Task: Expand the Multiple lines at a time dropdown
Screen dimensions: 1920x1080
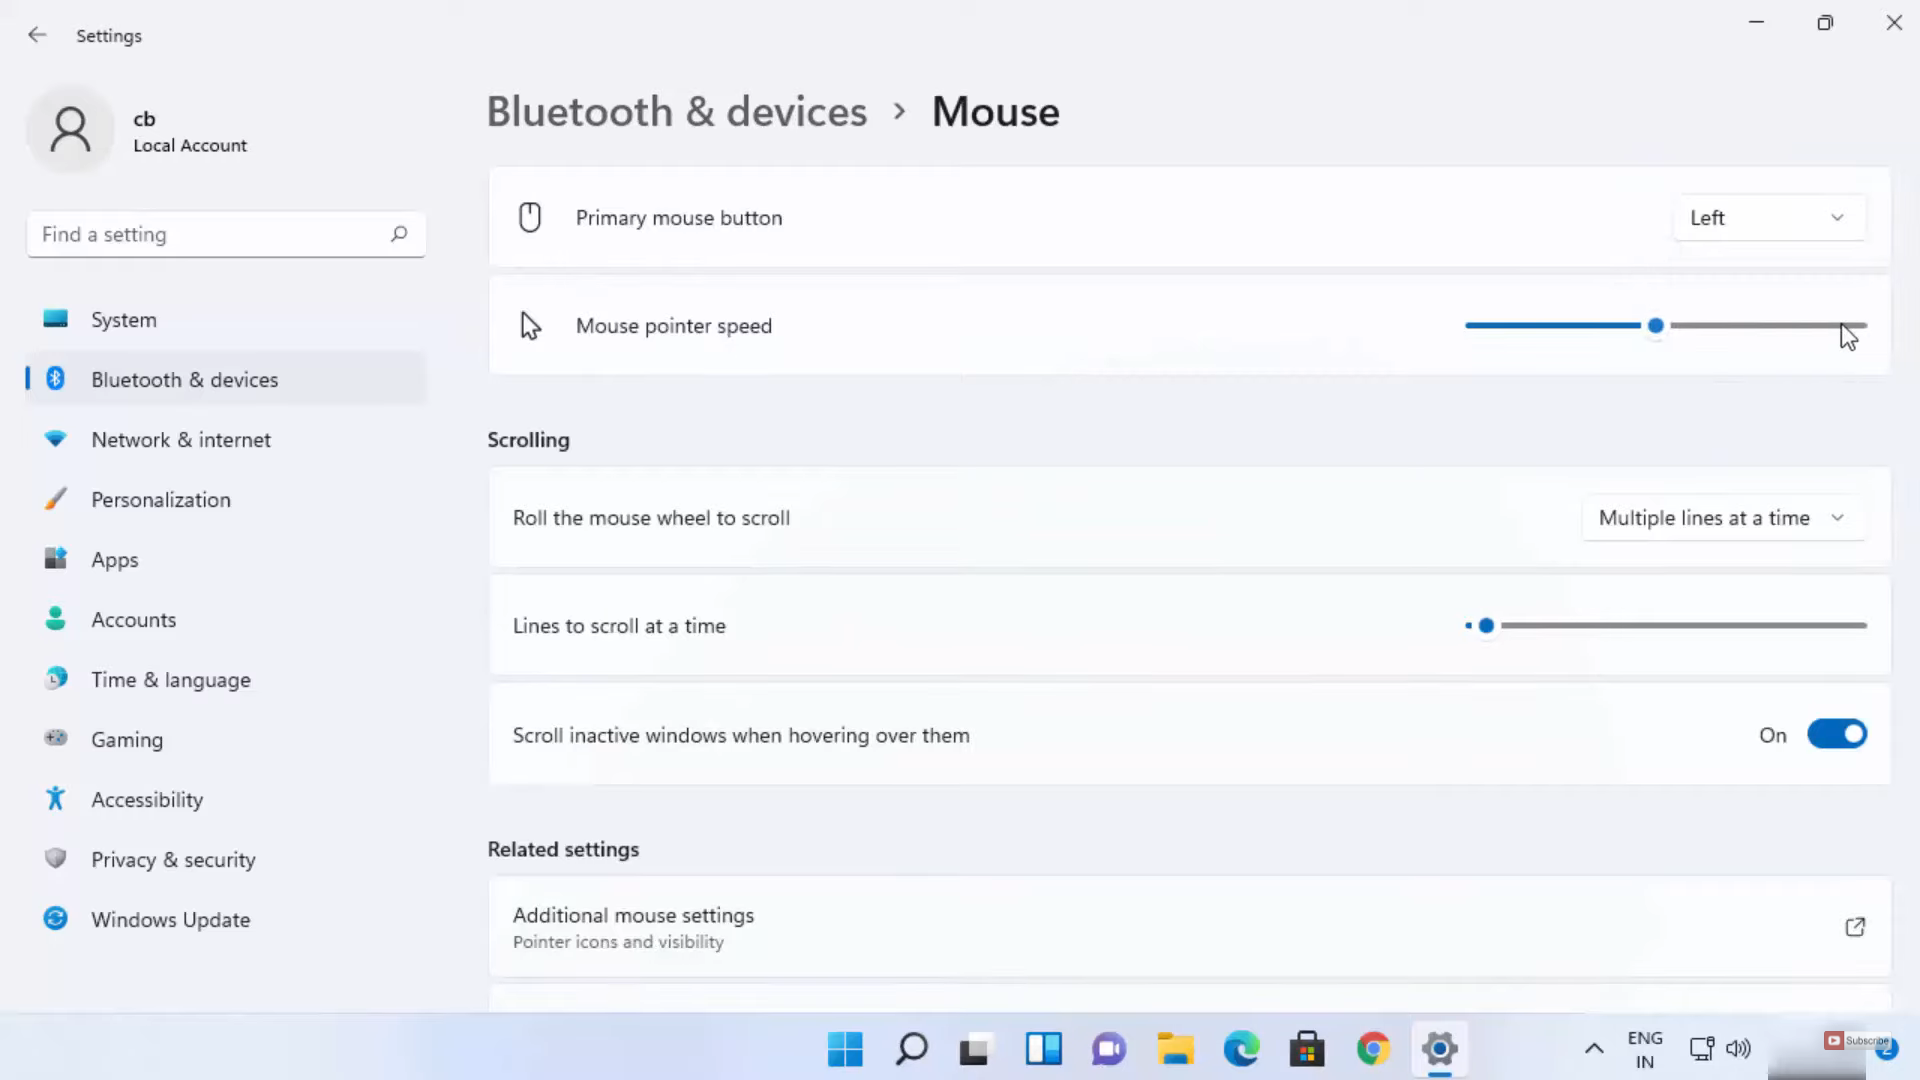Action: point(1723,518)
